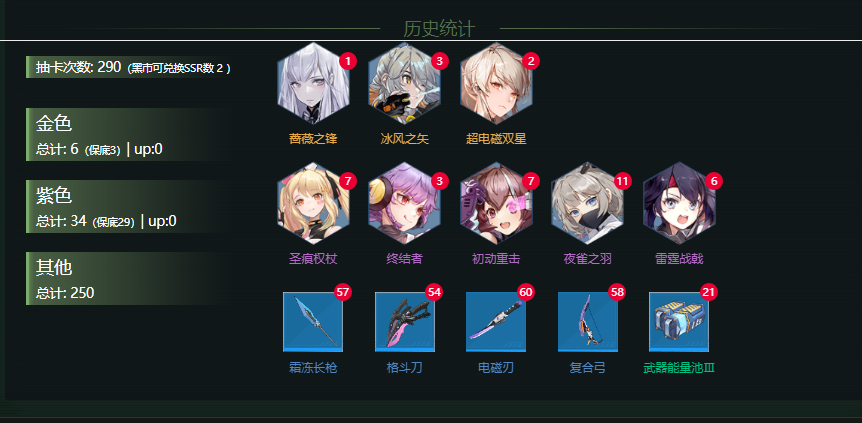The image size is (862, 423).
Task: Open the 超电磁双星 character icon
Action: (496, 83)
